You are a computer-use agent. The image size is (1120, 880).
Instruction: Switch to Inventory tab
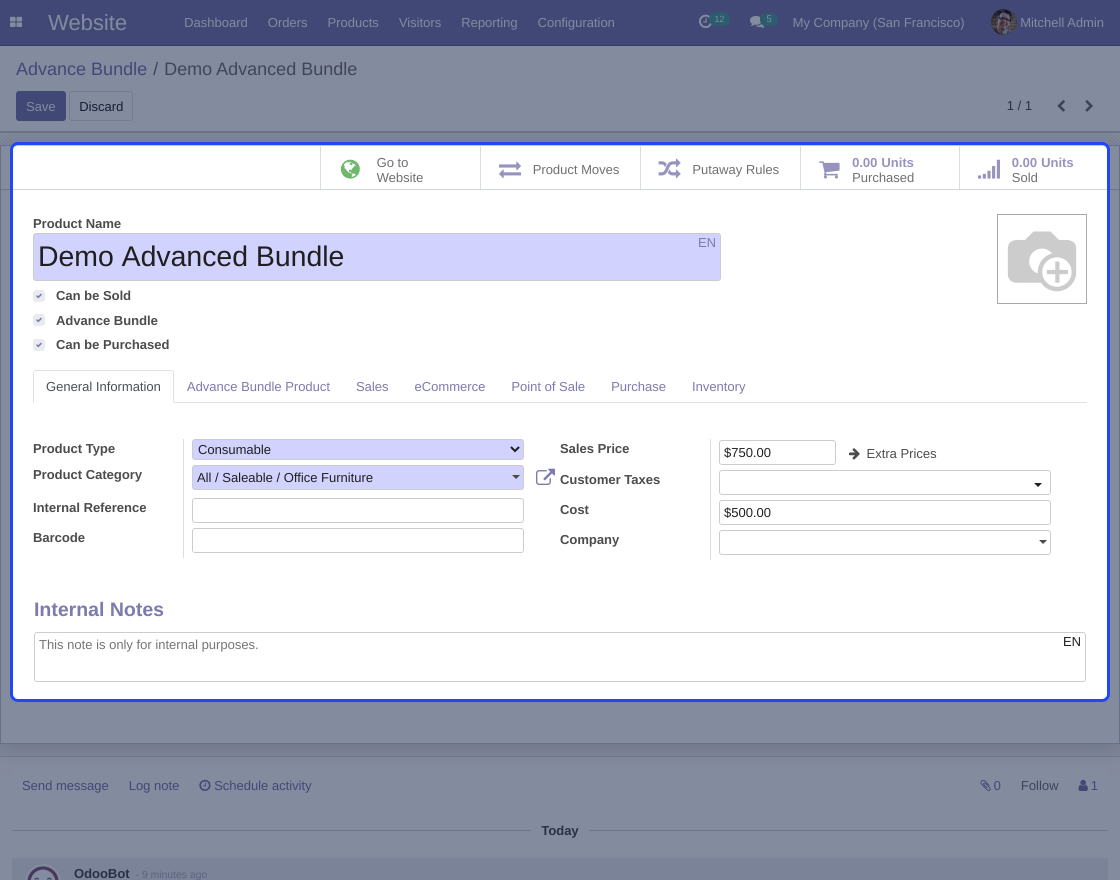tap(719, 386)
